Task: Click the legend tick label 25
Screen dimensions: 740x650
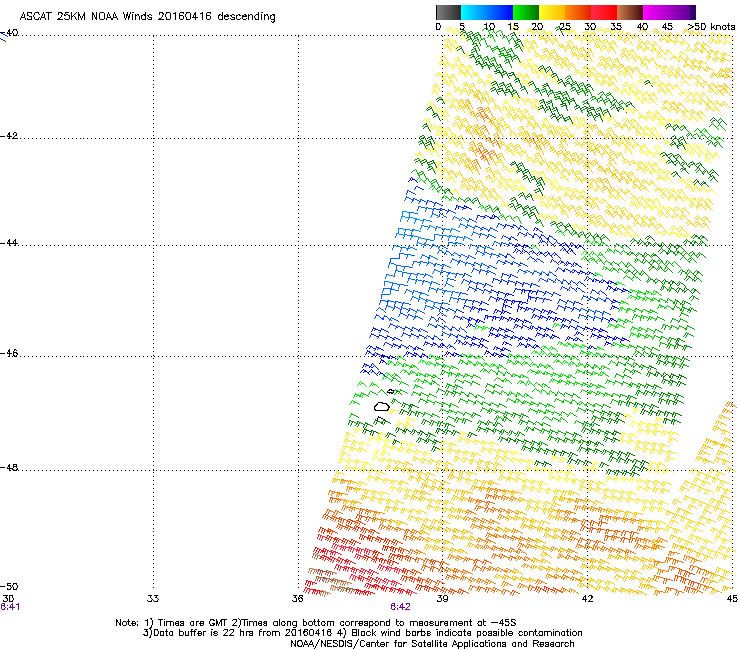Action: point(564,27)
